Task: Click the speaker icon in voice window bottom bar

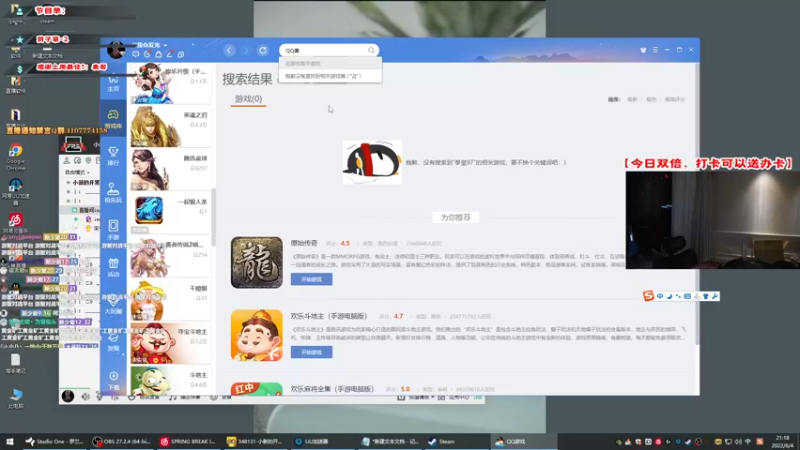Action: click(85, 396)
